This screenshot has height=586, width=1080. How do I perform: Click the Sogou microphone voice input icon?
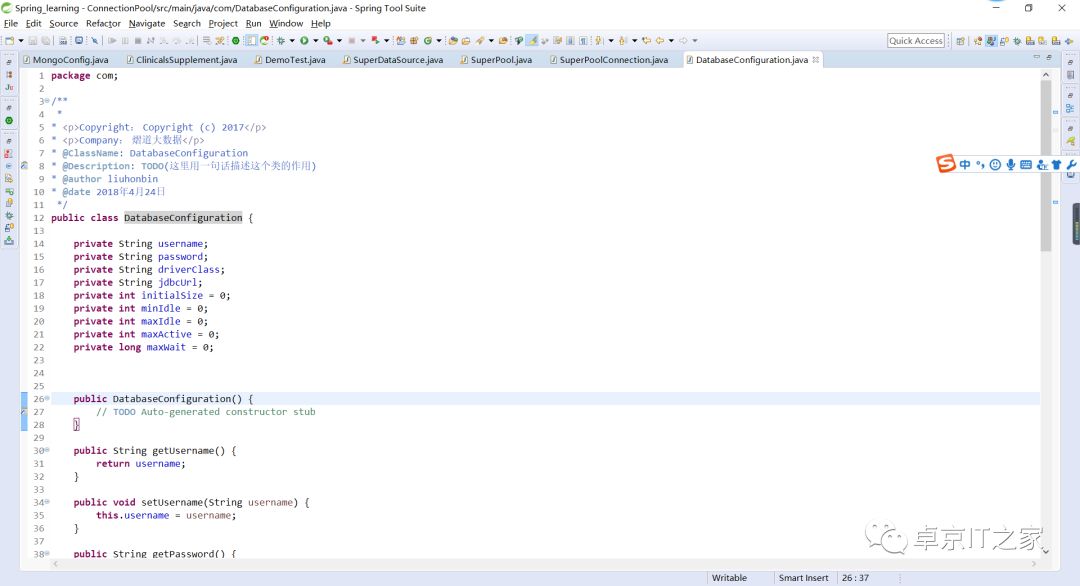click(1010, 165)
